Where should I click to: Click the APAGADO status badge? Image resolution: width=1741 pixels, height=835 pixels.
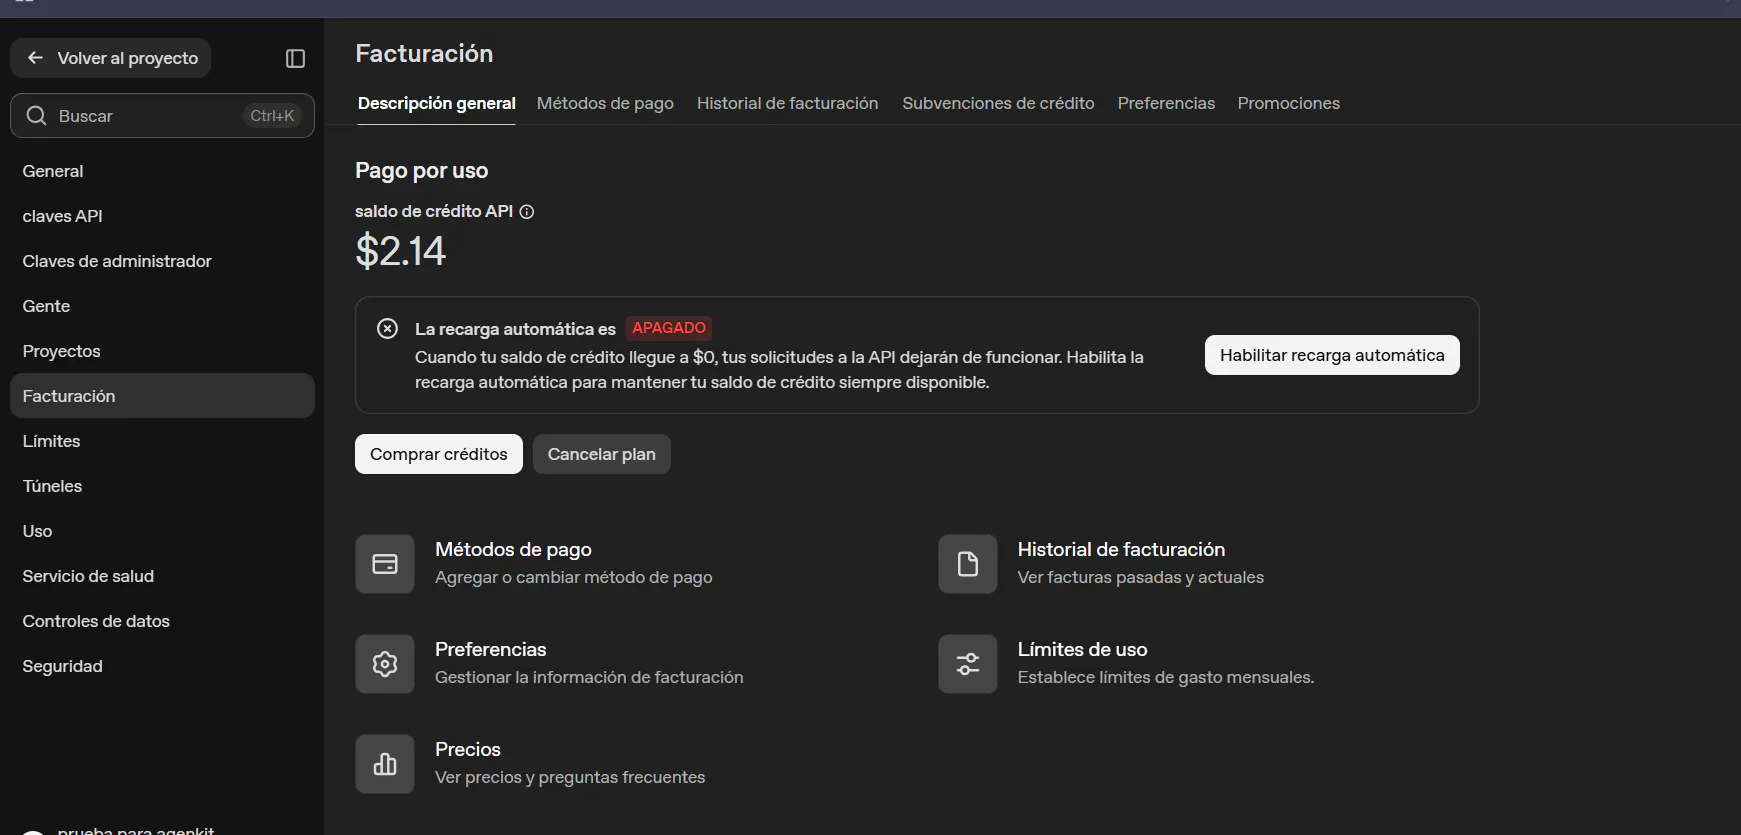click(x=669, y=328)
